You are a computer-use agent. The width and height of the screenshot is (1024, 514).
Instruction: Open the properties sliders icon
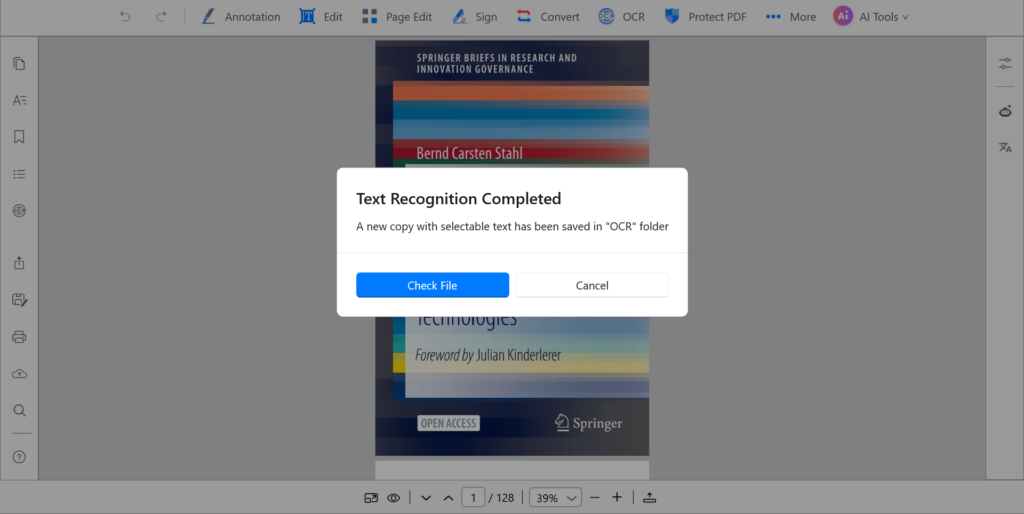click(x=1005, y=64)
